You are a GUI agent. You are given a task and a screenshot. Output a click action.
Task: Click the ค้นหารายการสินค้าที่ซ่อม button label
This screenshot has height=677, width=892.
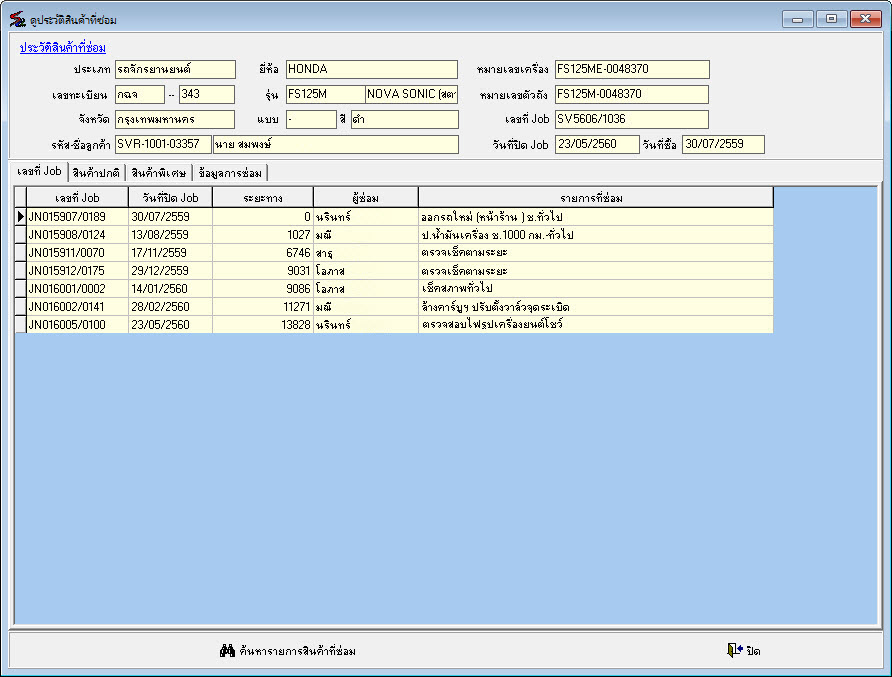(298, 651)
